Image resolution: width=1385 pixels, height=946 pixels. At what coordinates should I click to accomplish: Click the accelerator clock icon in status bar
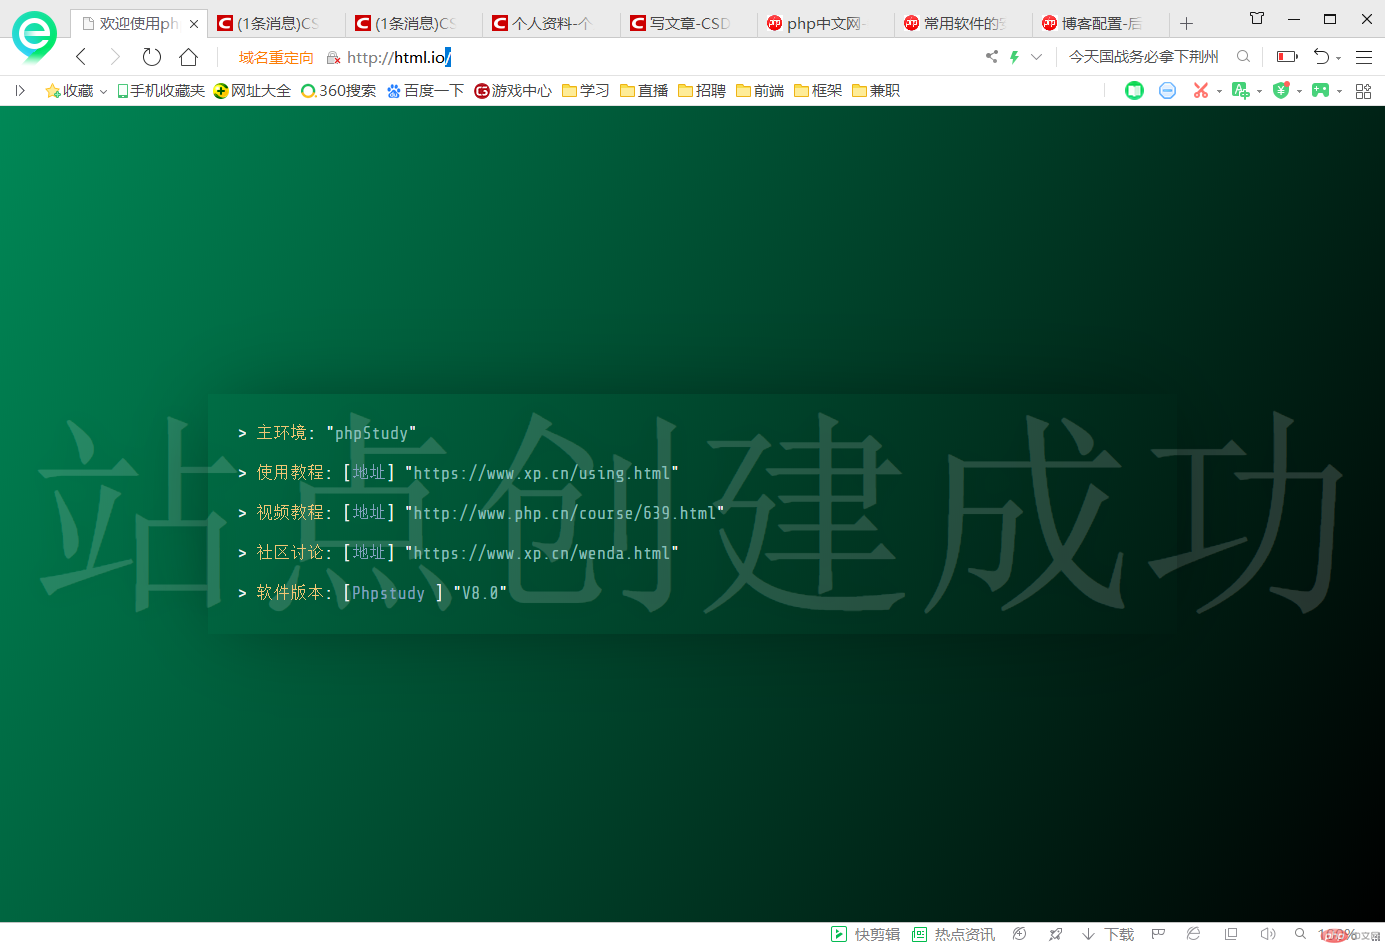point(1019,934)
